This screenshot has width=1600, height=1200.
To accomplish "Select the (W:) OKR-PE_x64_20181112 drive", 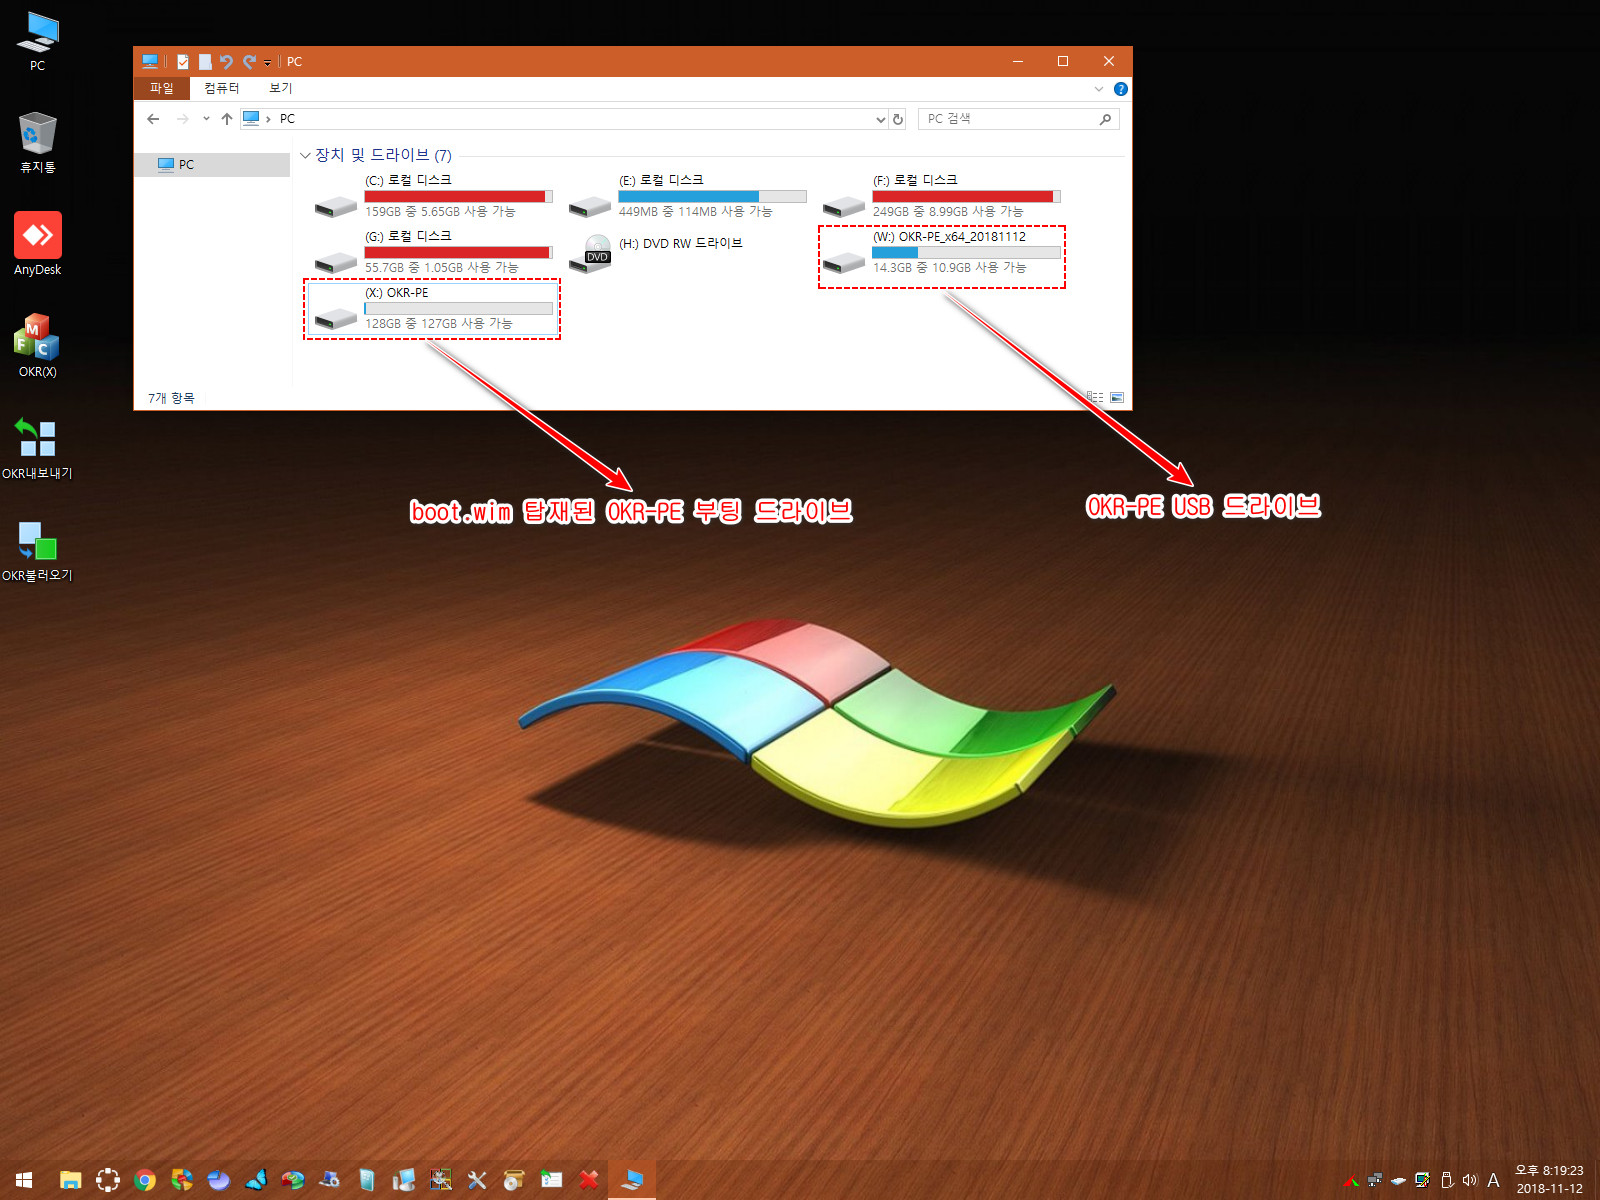I will tap(940, 252).
